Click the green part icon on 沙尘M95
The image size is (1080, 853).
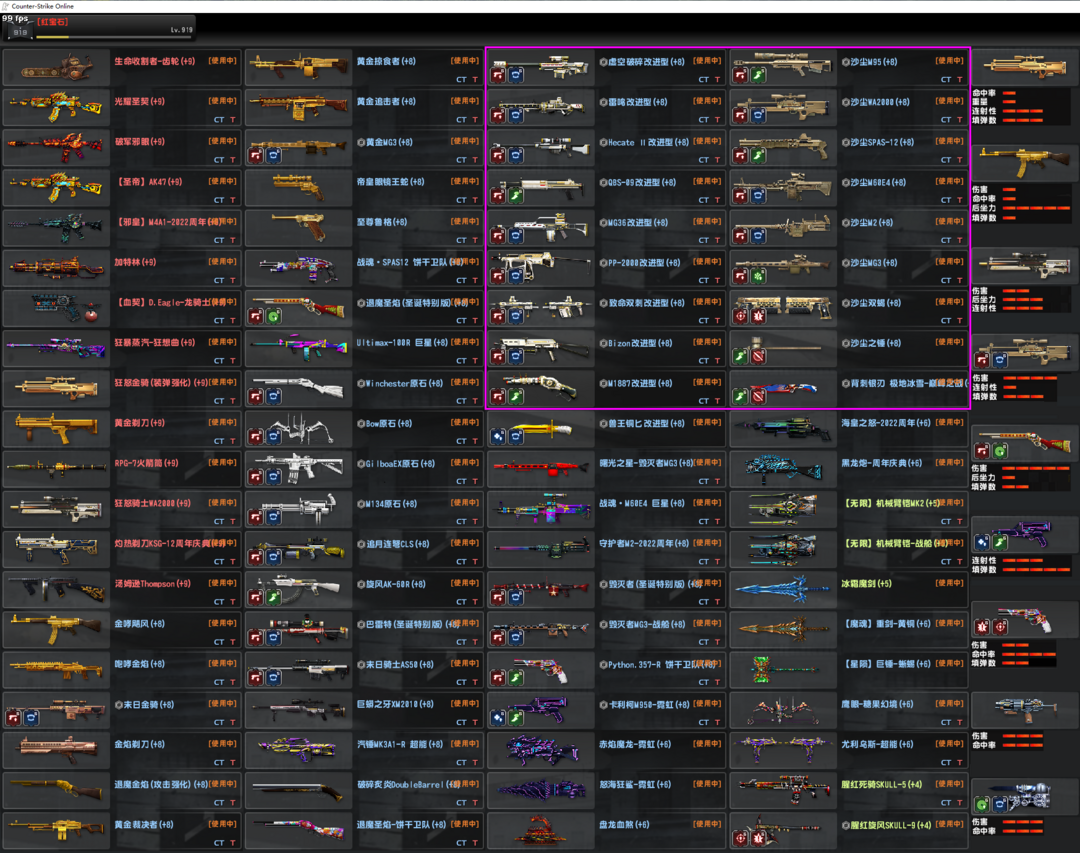pos(758,75)
